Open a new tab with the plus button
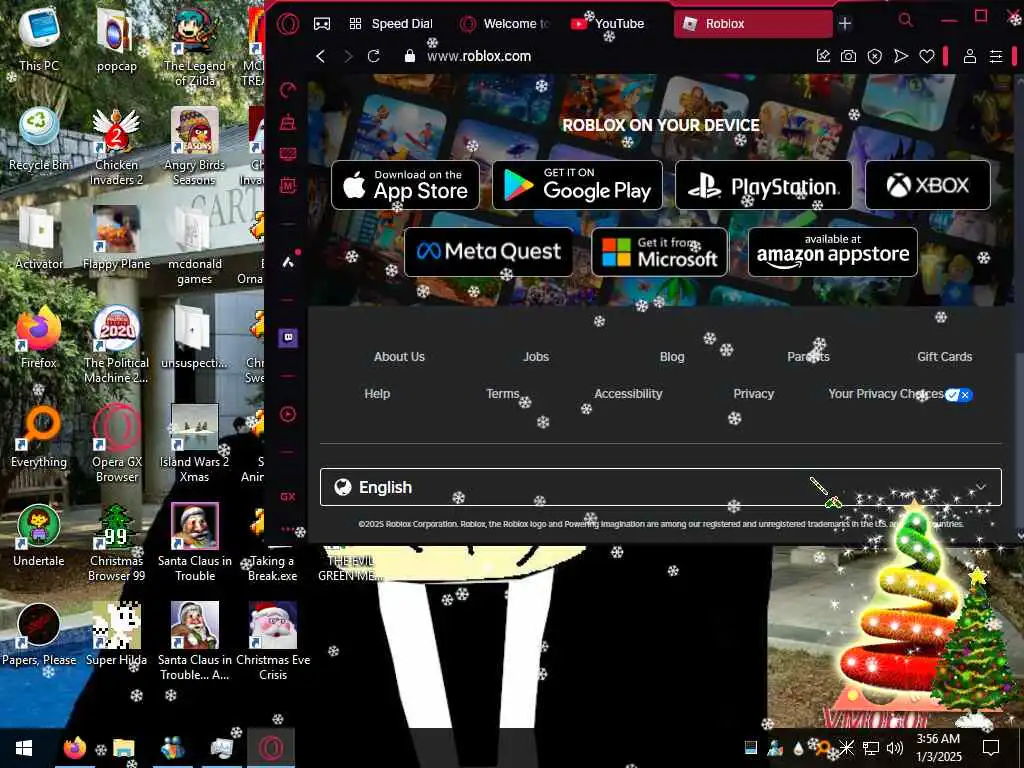The image size is (1024, 768). [x=845, y=24]
